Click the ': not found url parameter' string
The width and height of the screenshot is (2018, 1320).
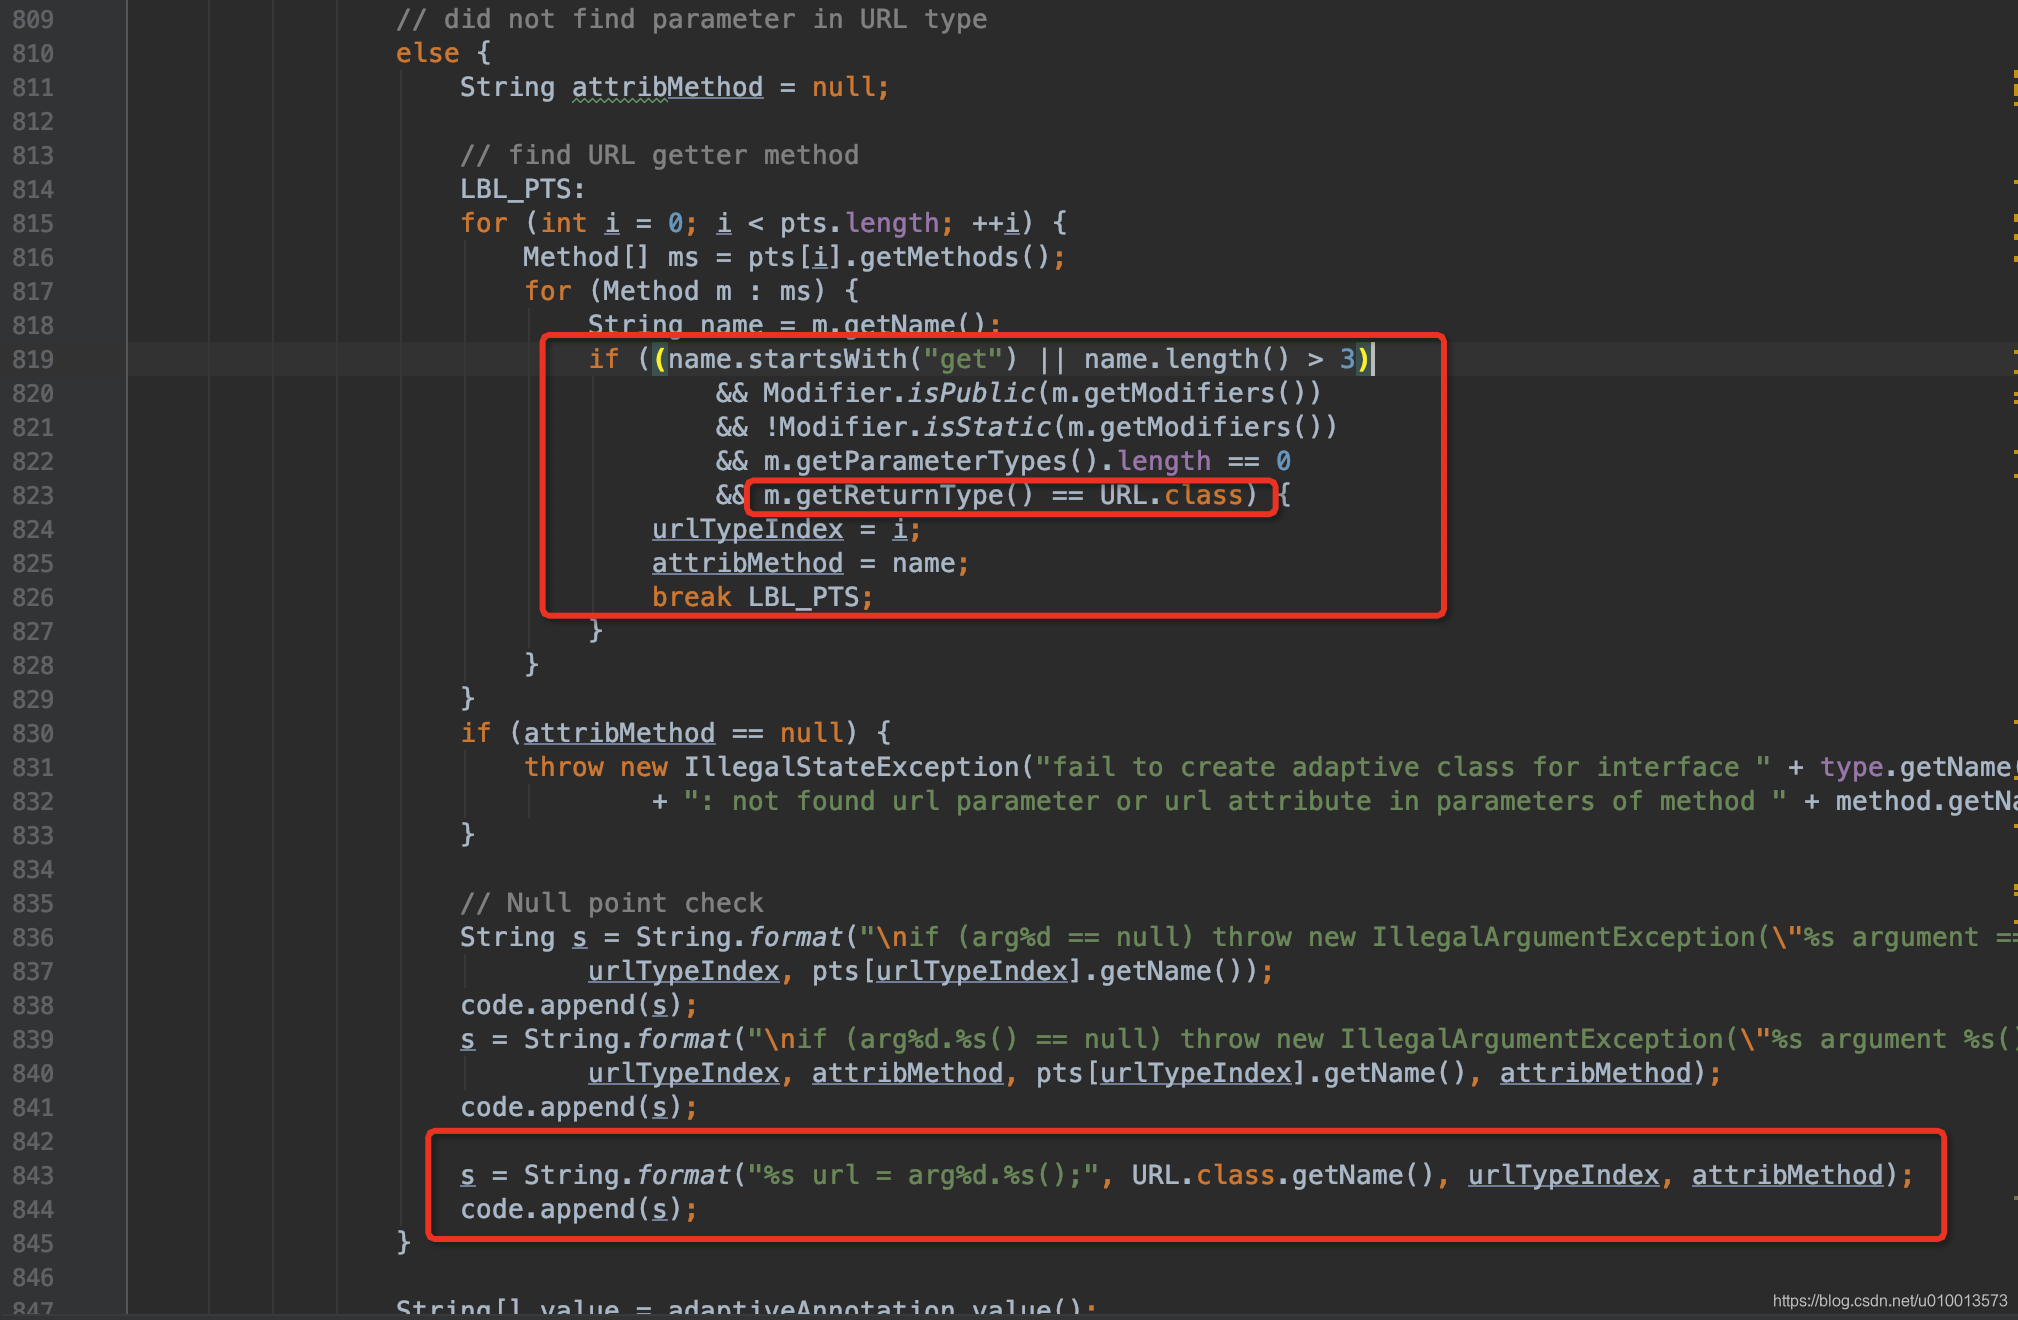(x=1235, y=801)
